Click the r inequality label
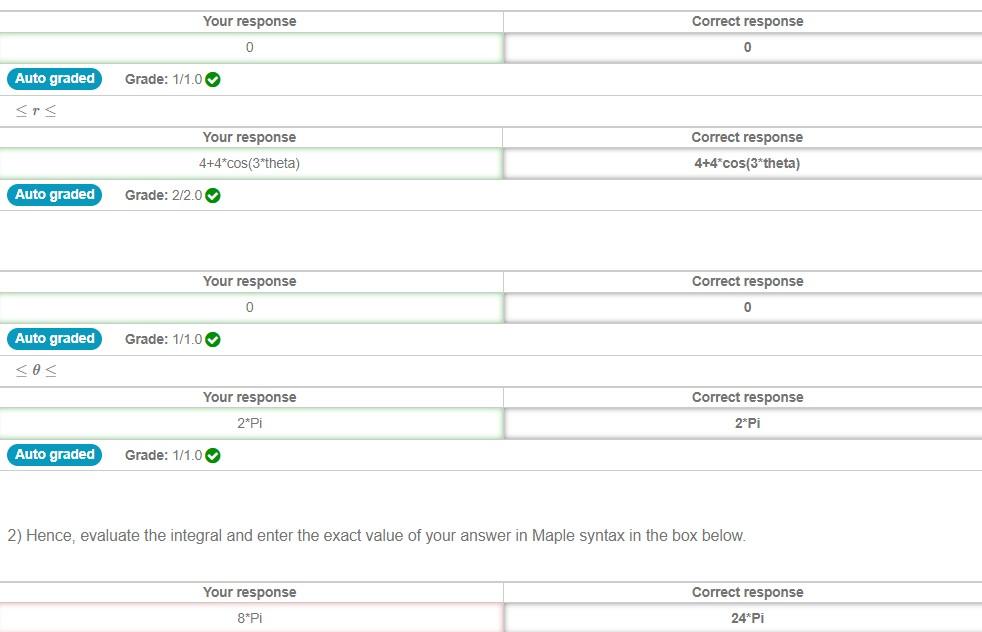The height and width of the screenshot is (632, 982). [x=34, y=110]
